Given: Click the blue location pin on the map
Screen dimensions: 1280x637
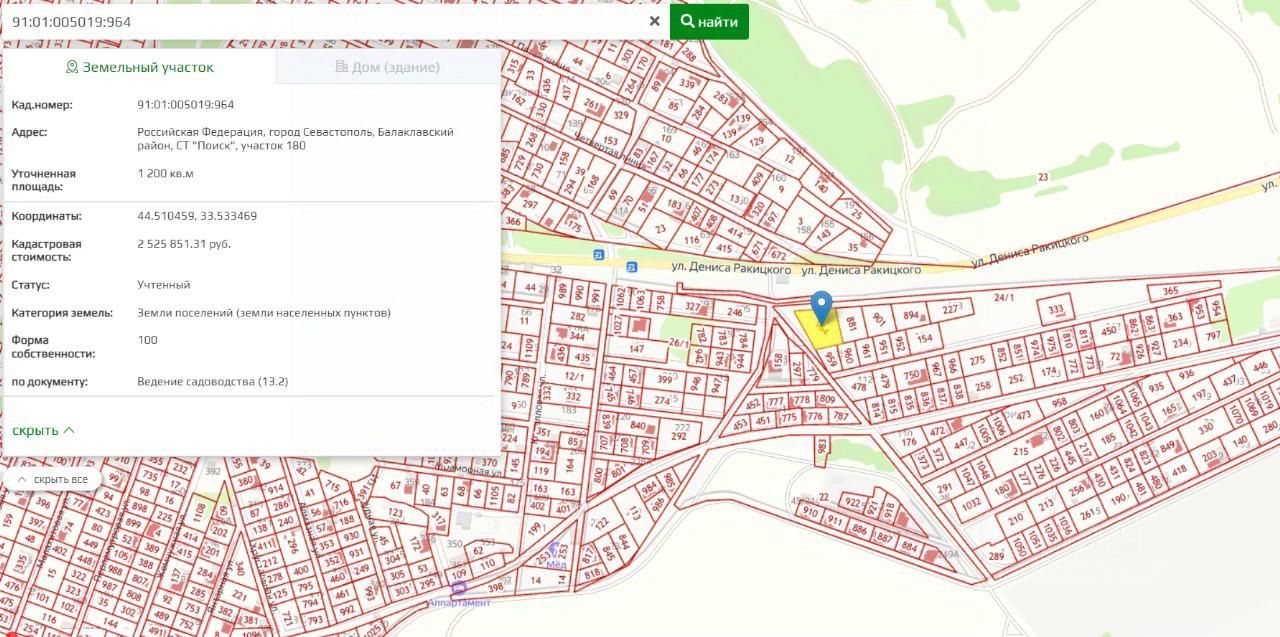Looking at the screenshot, I should tap(821, 307).
